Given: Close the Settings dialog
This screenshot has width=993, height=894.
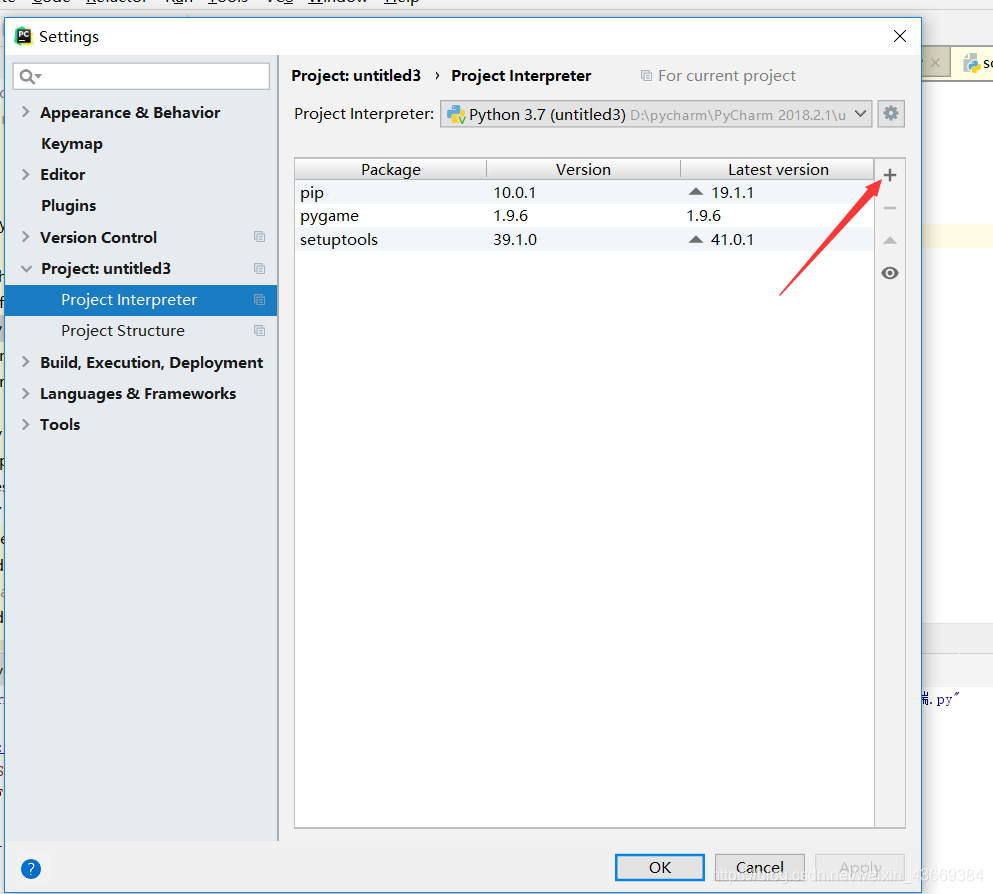Looking at the screenshot, I should pos(900,36).
